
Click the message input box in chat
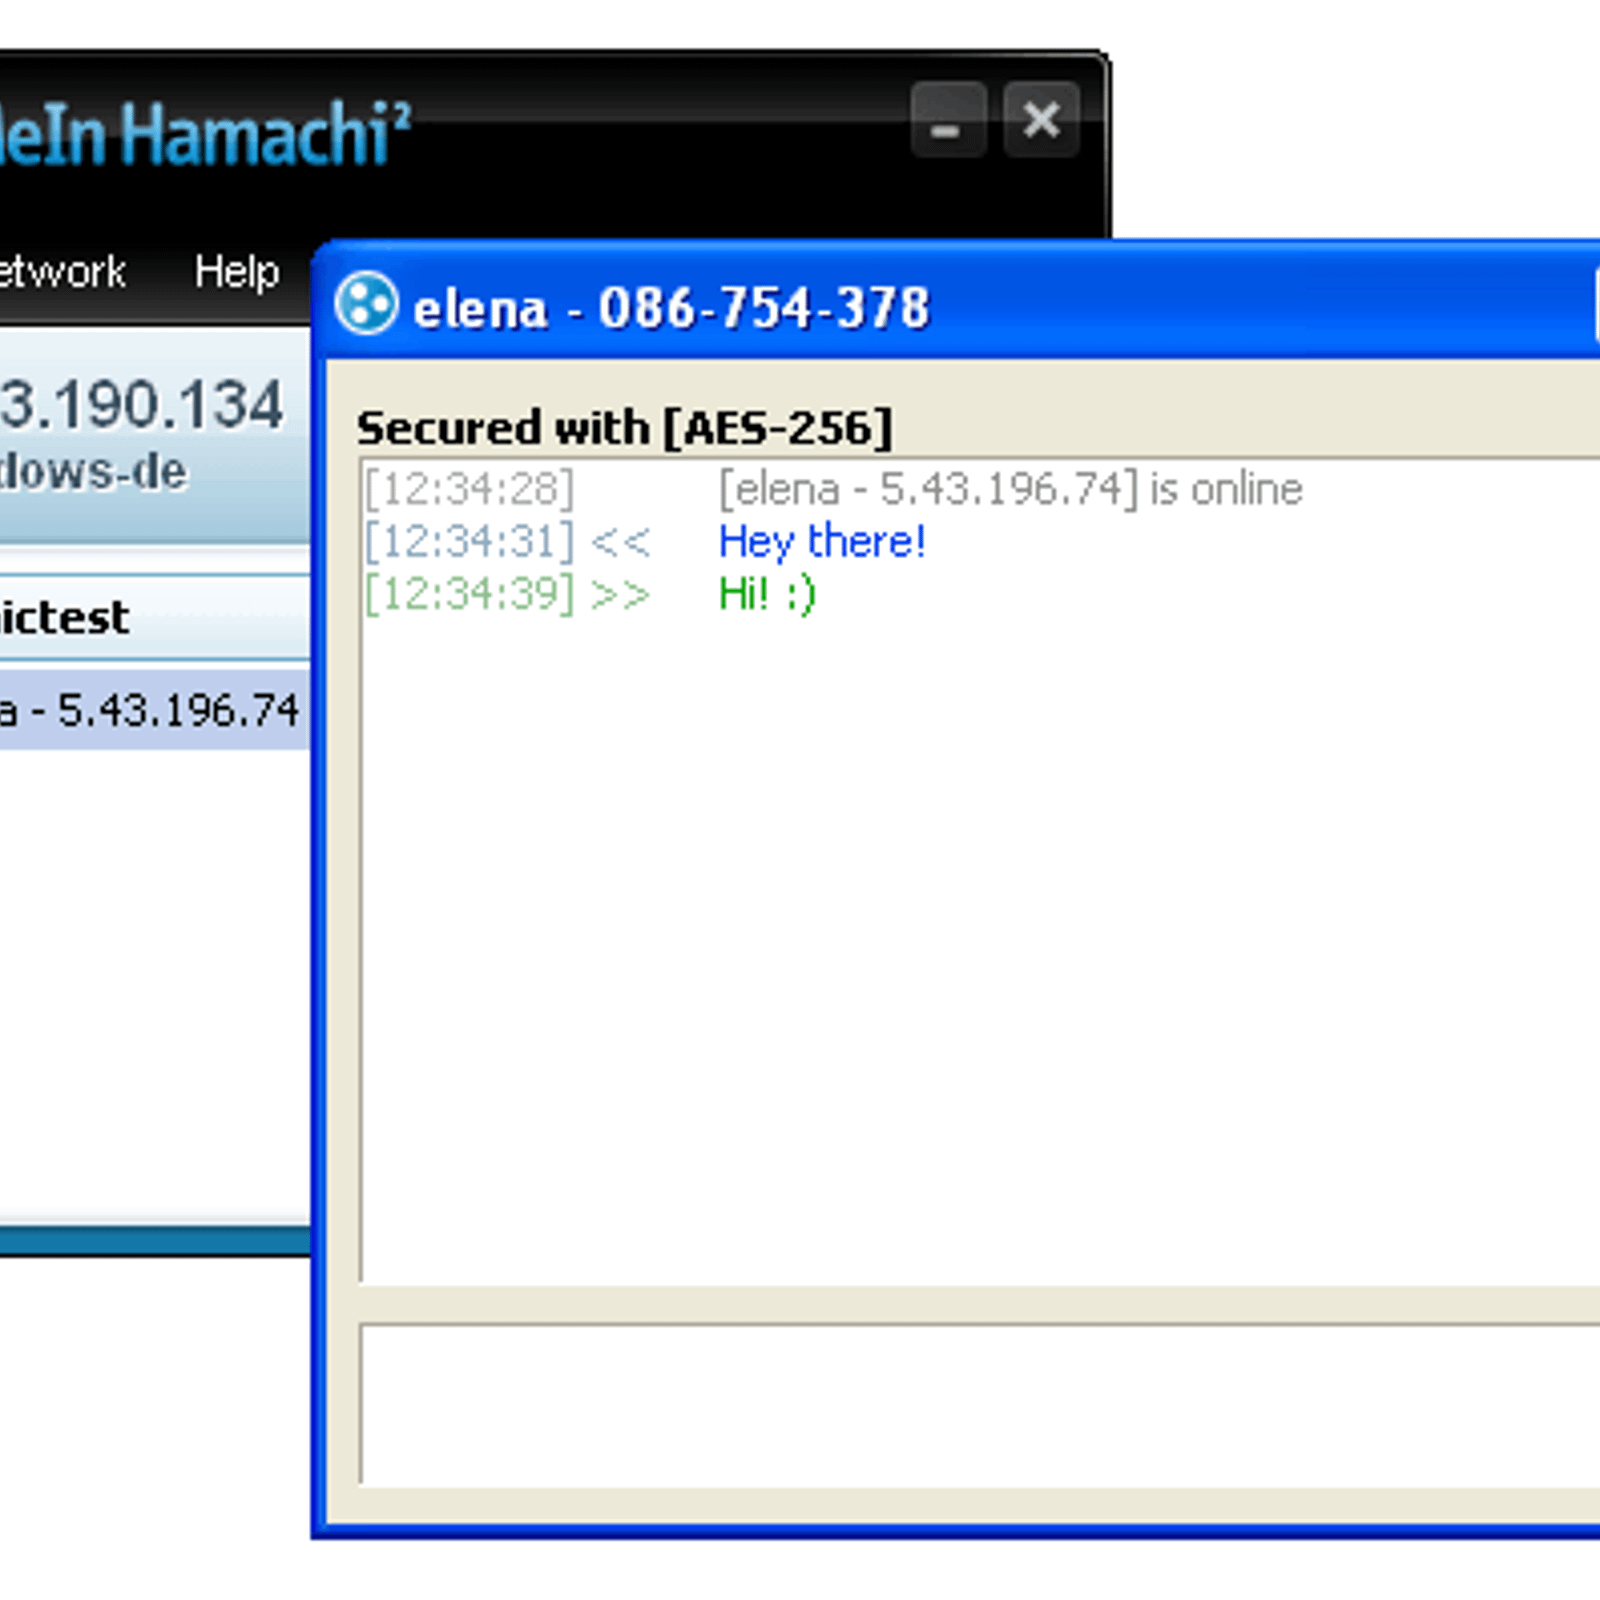pos(980,1404)
